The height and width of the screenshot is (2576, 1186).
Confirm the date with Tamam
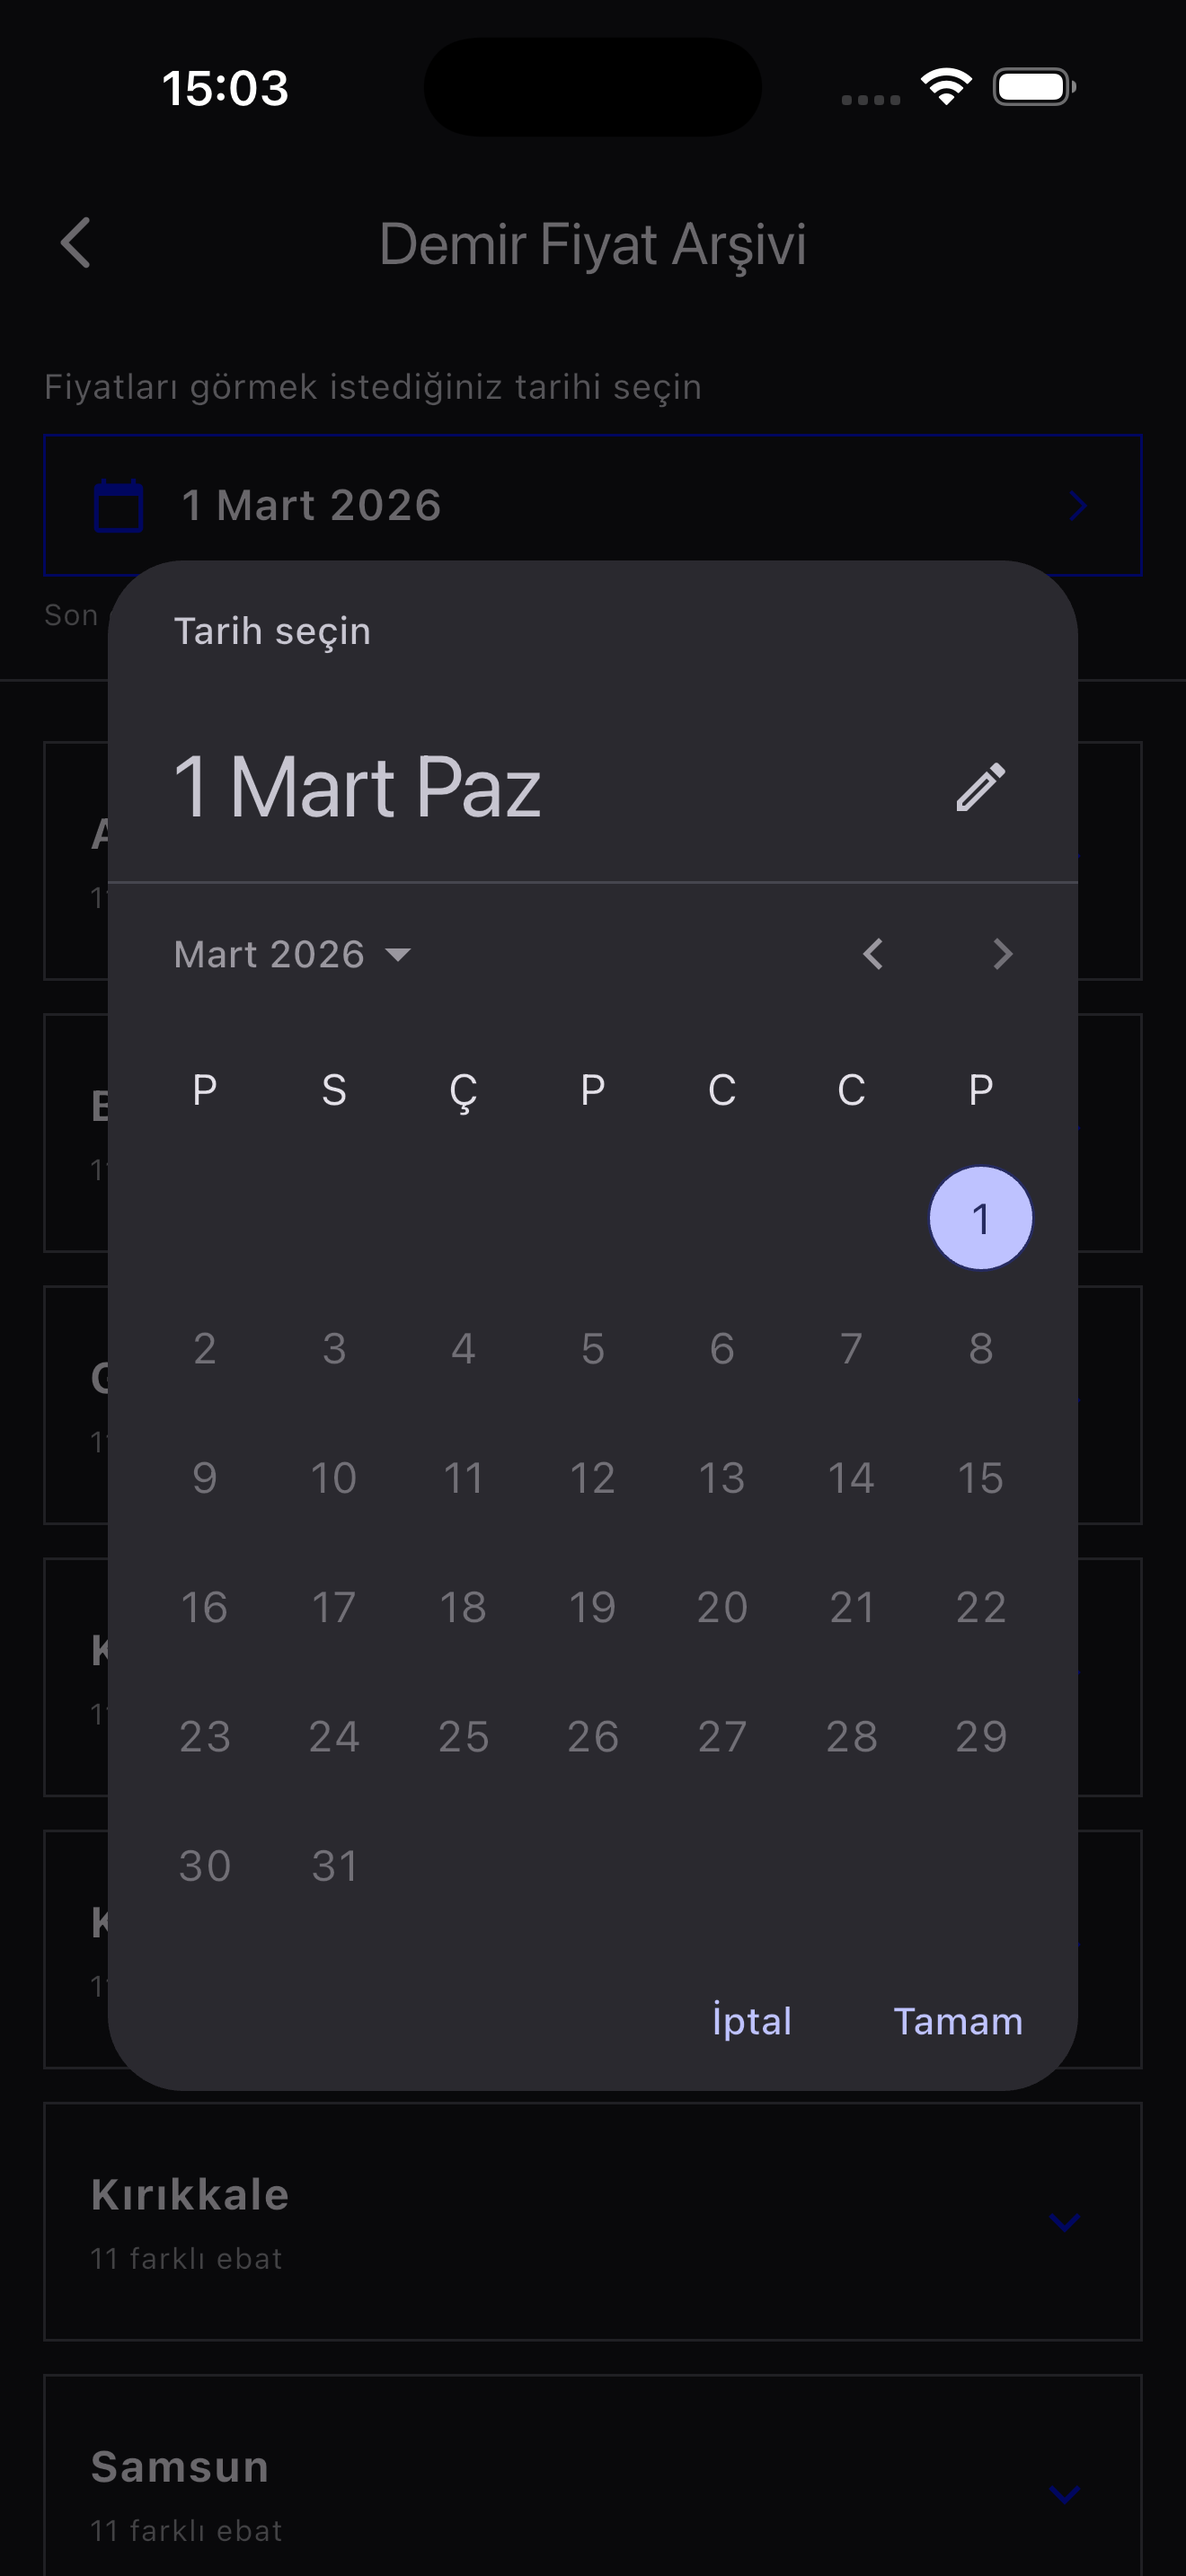[957, 2021]
